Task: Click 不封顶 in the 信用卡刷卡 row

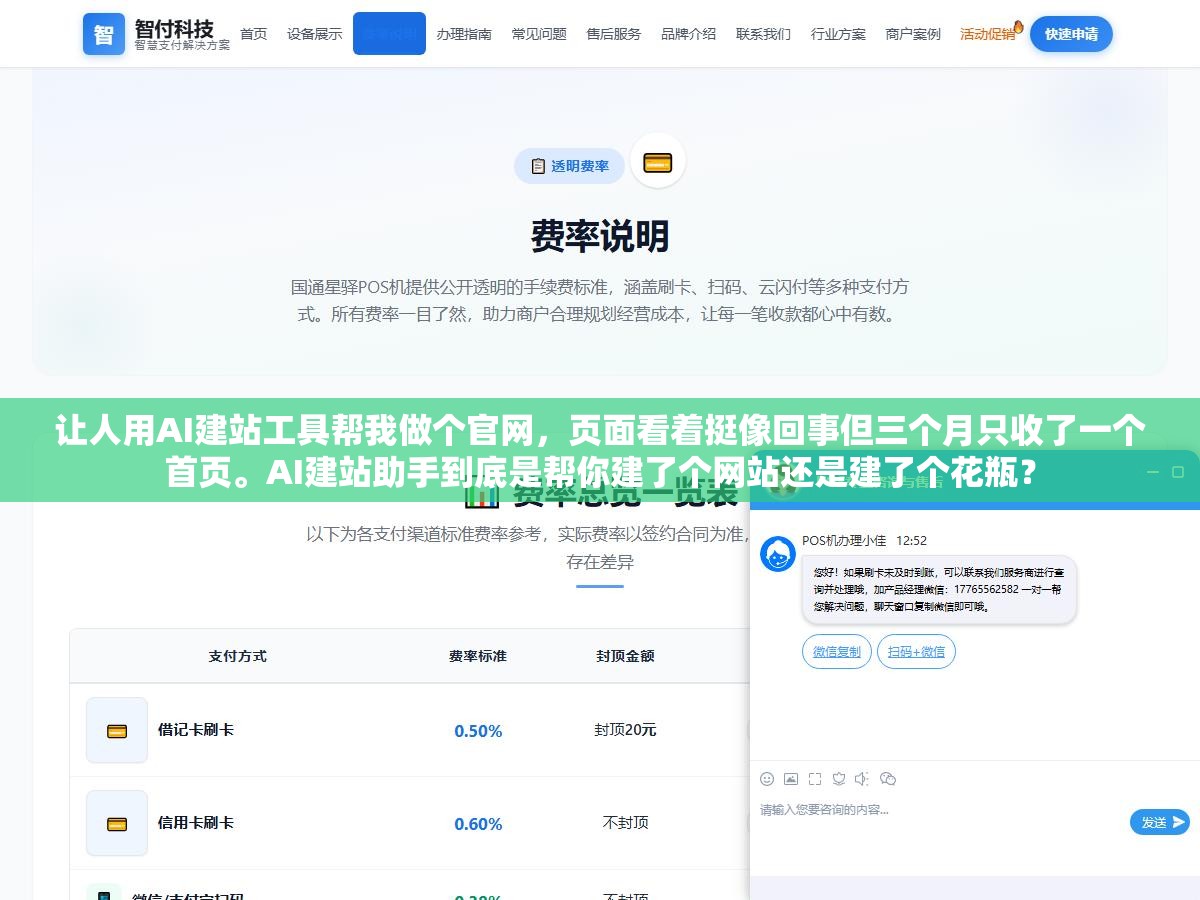Action: (625, 823)
